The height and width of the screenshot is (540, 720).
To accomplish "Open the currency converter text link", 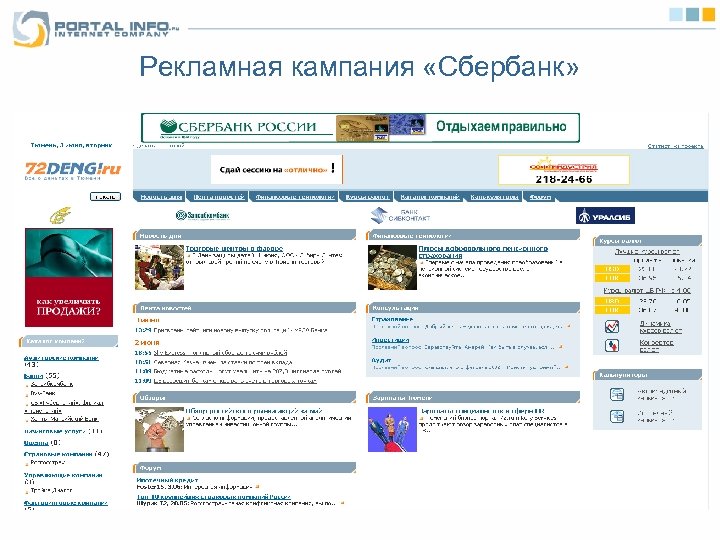I will click(x=656, y=345).
